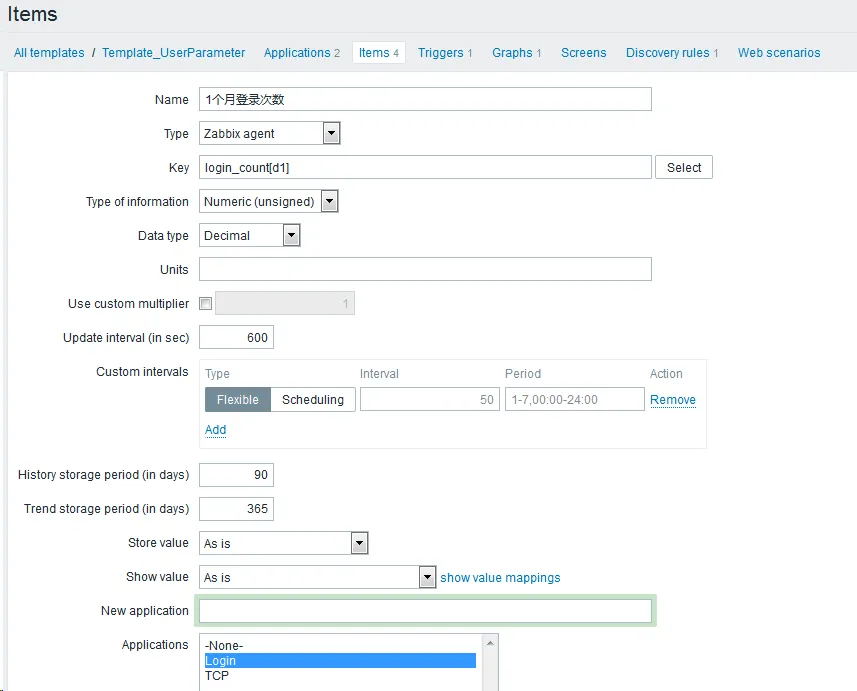Open the show value mappings link
Viewport: 857px width, 691px height.
coord(500,578)
